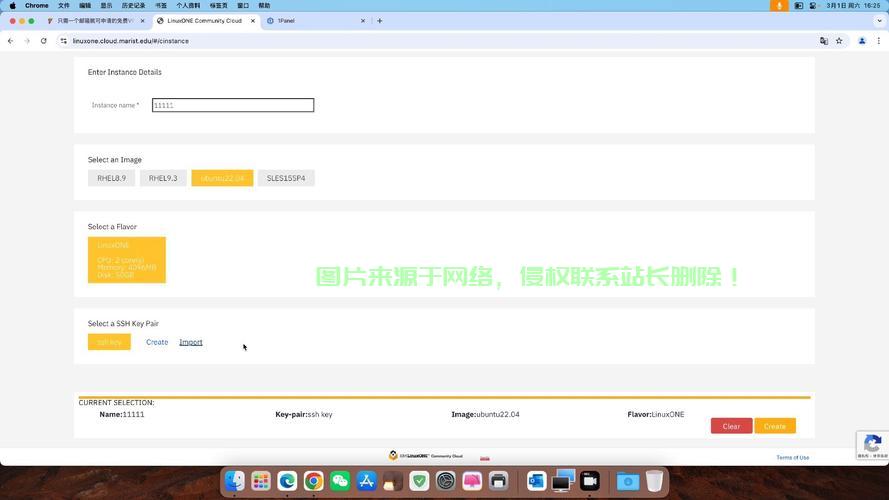The image size is (889, 500).
Task: Open App Store from the dock
Action: tap(366, 482)
